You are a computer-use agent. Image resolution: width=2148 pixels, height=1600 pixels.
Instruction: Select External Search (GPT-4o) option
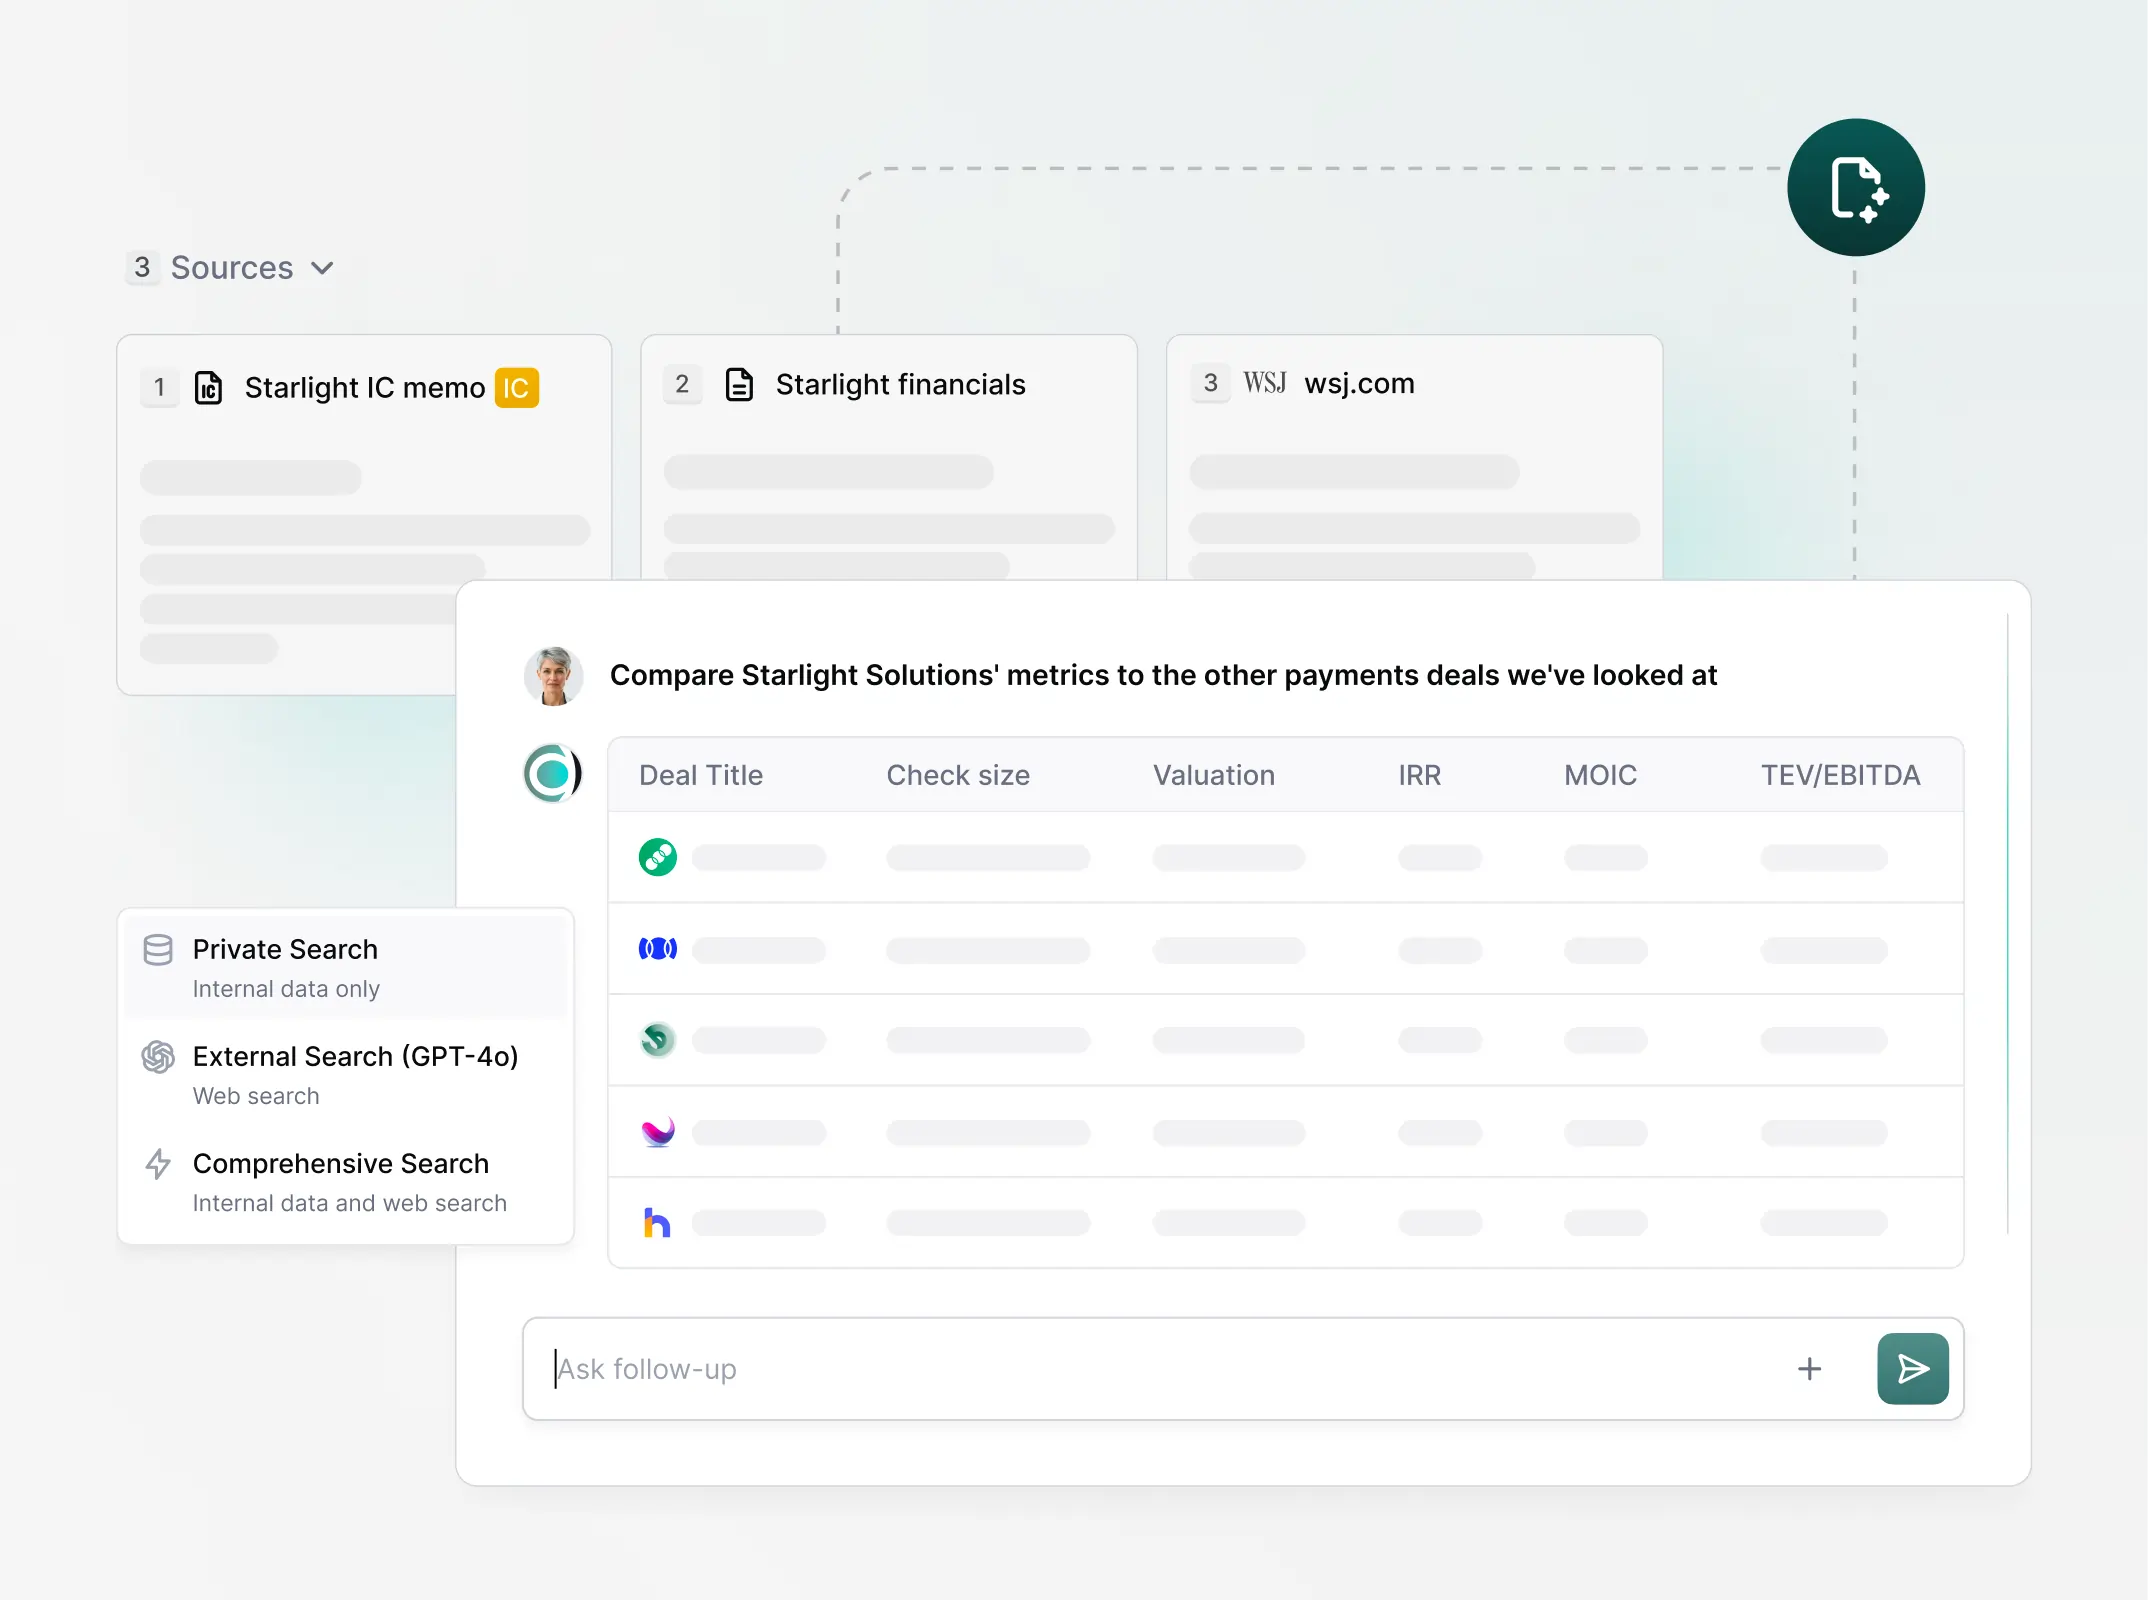coord(346,1075)
